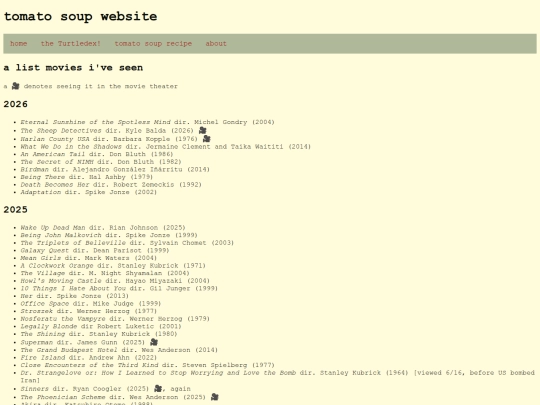Click the Fire Island entry
The height and width of the screenshot is (405, 540).
[x=89, y=357]
